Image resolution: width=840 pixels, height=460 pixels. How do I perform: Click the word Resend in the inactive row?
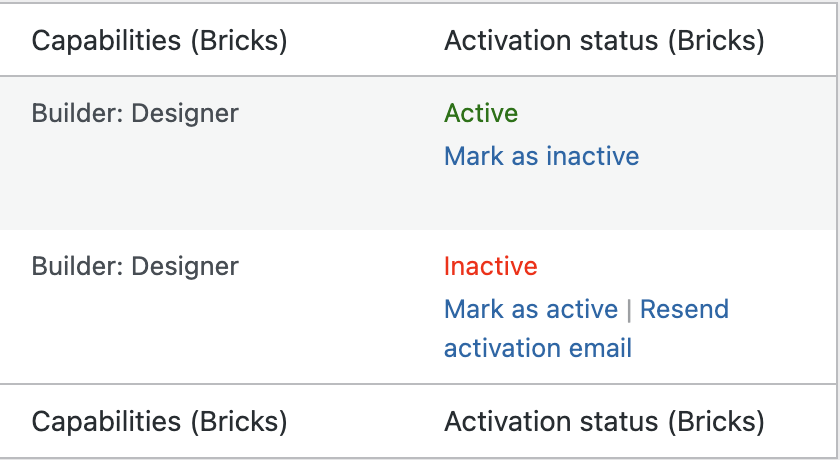[x=684, y=309]
